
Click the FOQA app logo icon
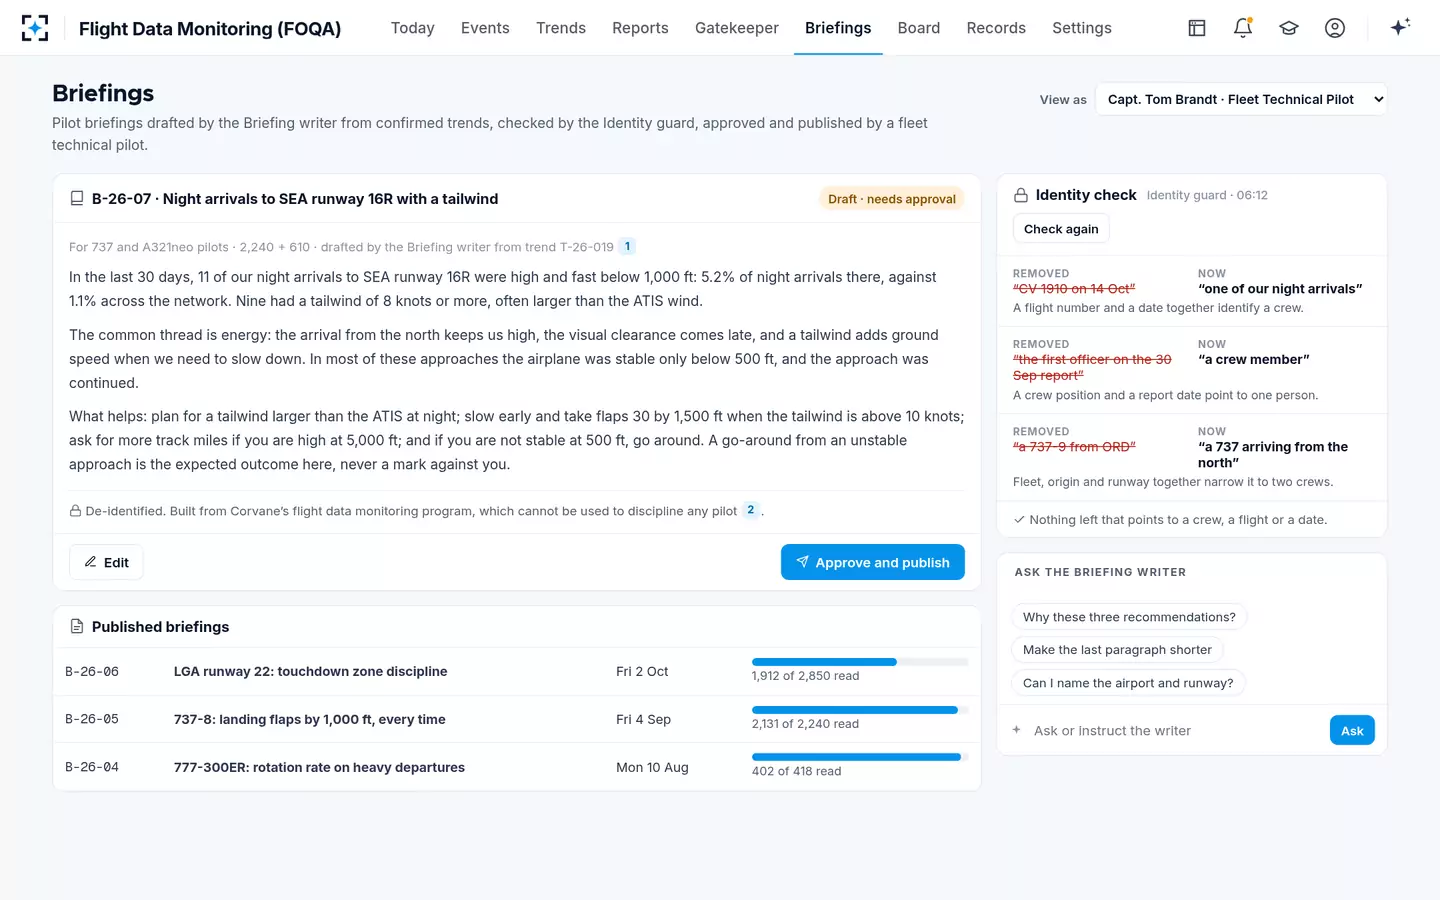(35, 28)
